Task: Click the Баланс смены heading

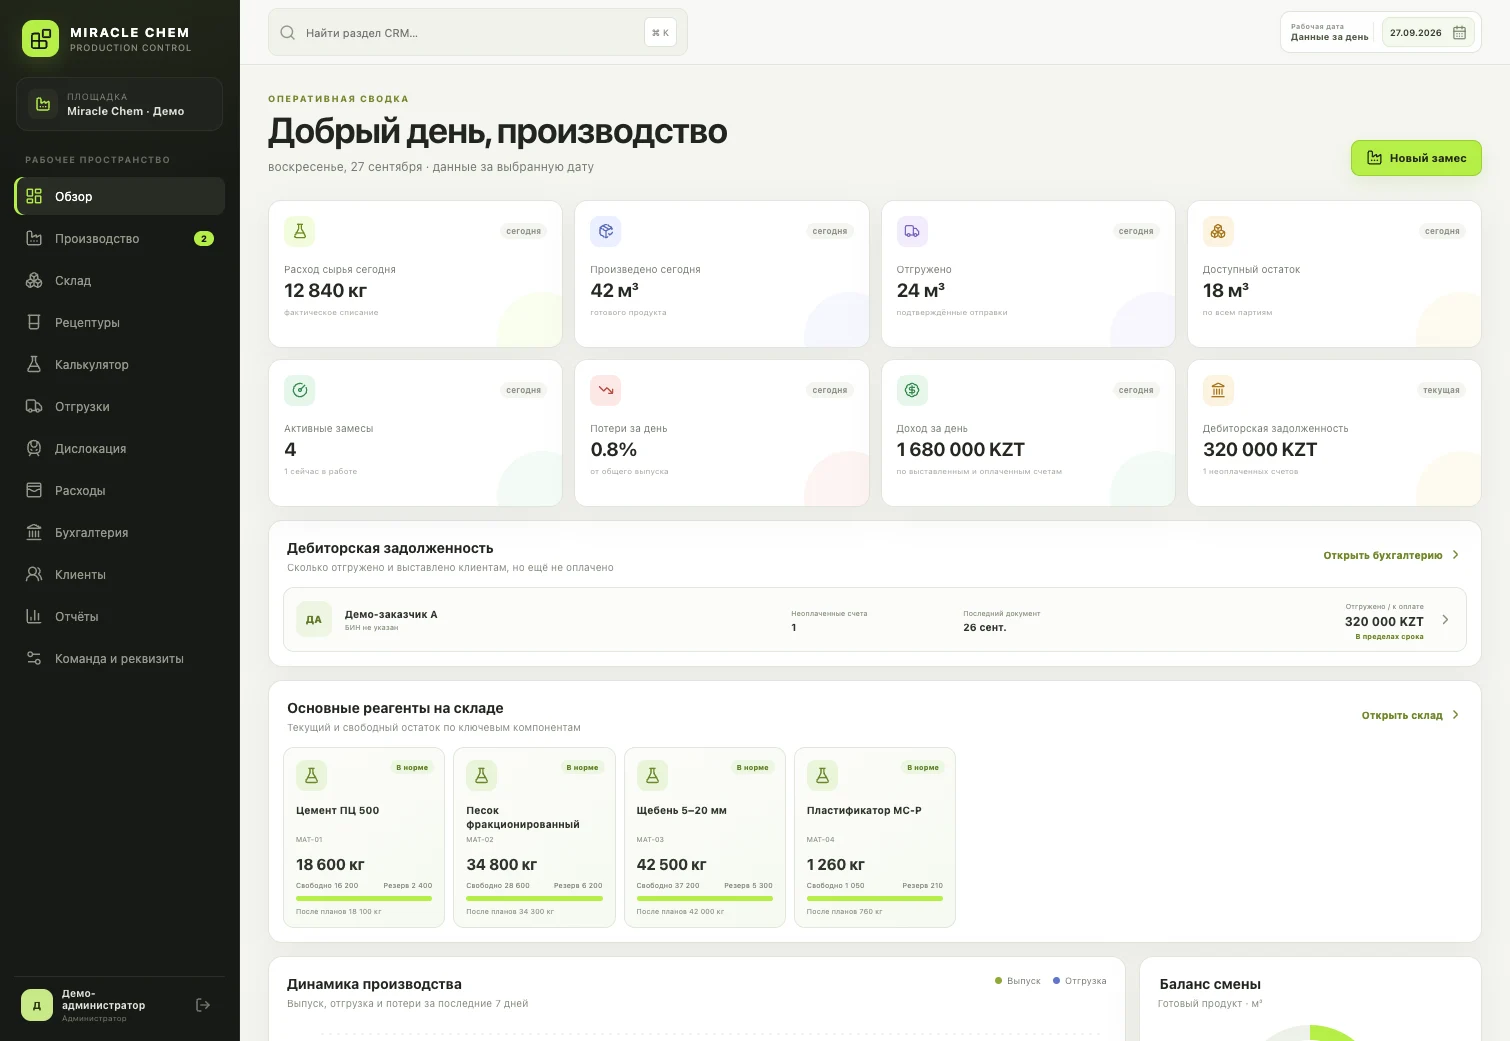Action: [x=1210, y=984]
